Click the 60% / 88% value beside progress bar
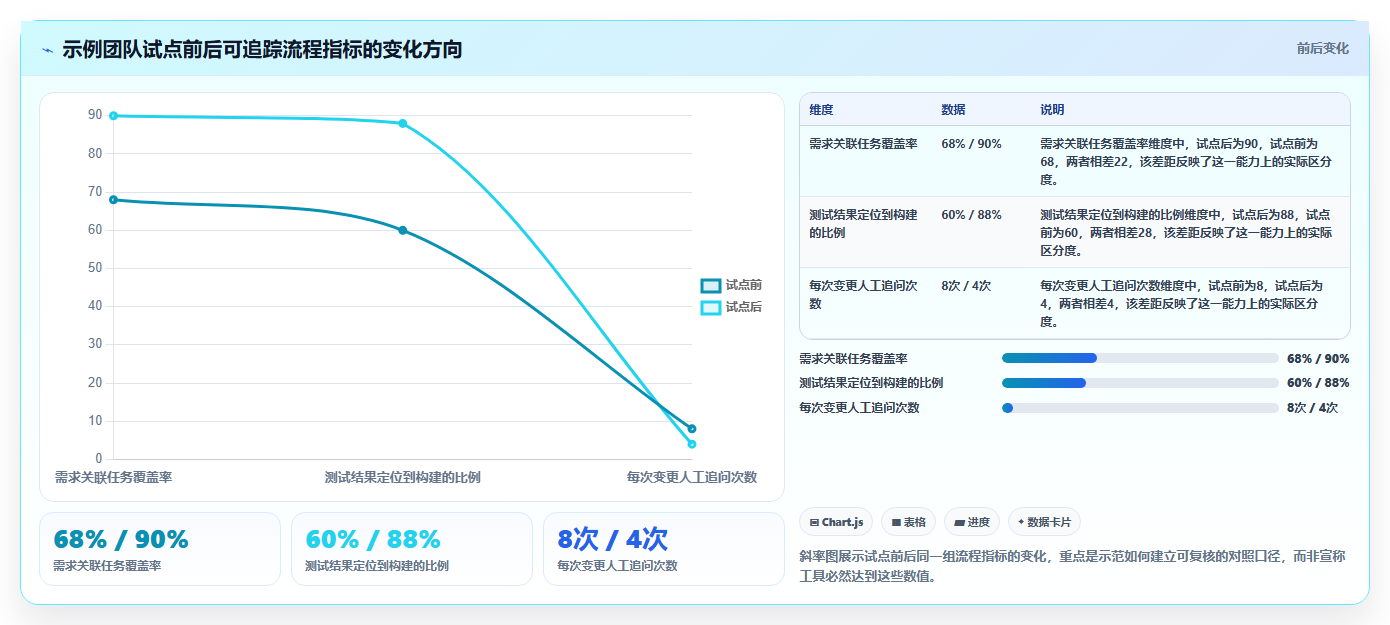1390x625 pixels. (1318, 383)
